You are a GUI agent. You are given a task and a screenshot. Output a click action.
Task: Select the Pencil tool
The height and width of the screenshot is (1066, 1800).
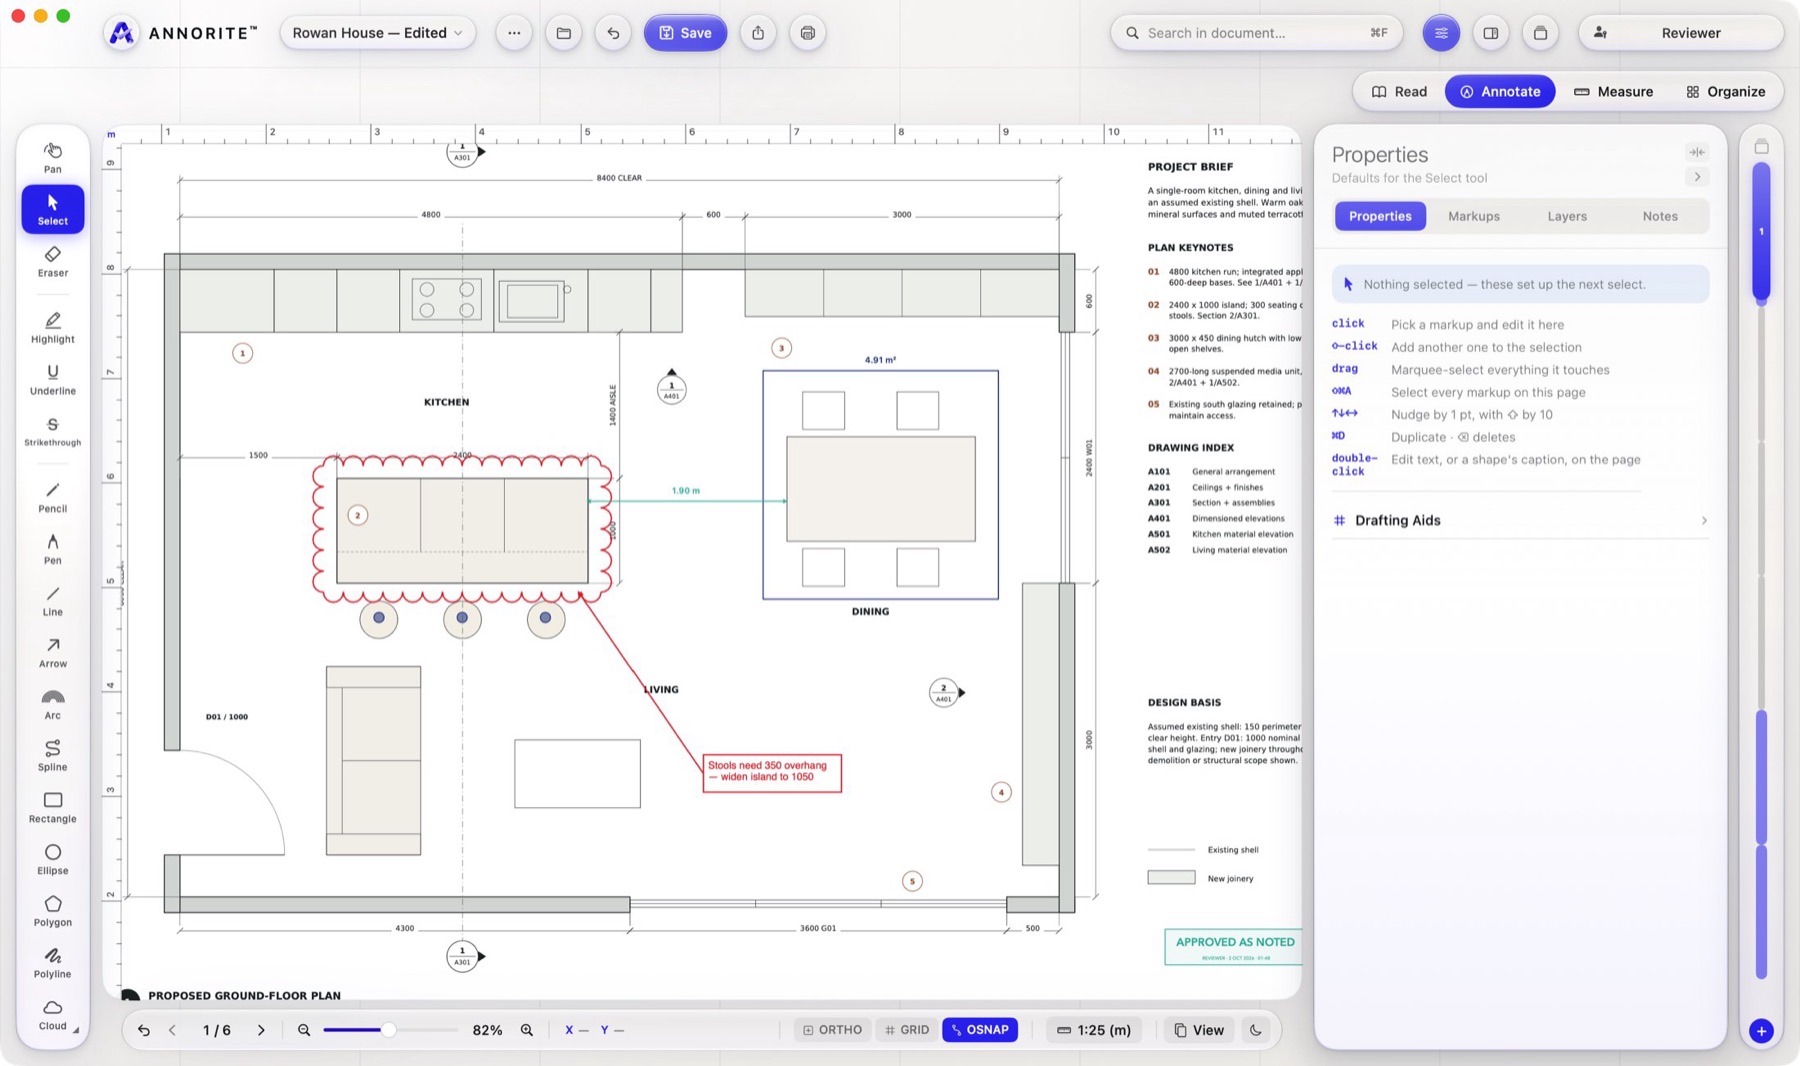[53, 497]
